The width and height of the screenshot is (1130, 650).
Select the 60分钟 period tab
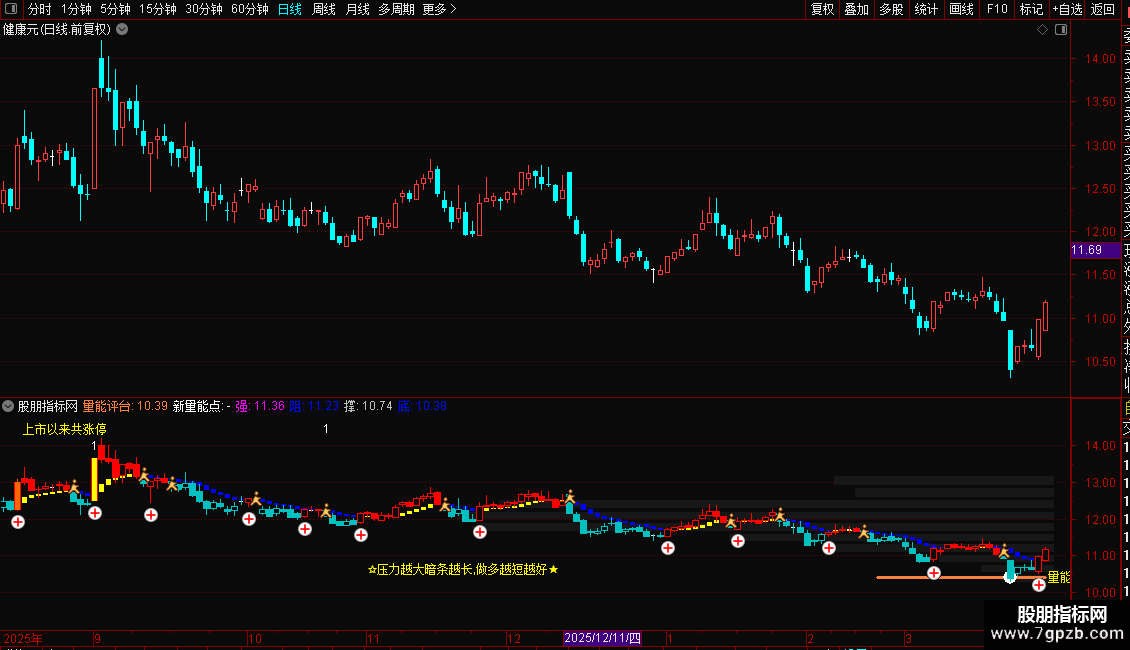250,9
